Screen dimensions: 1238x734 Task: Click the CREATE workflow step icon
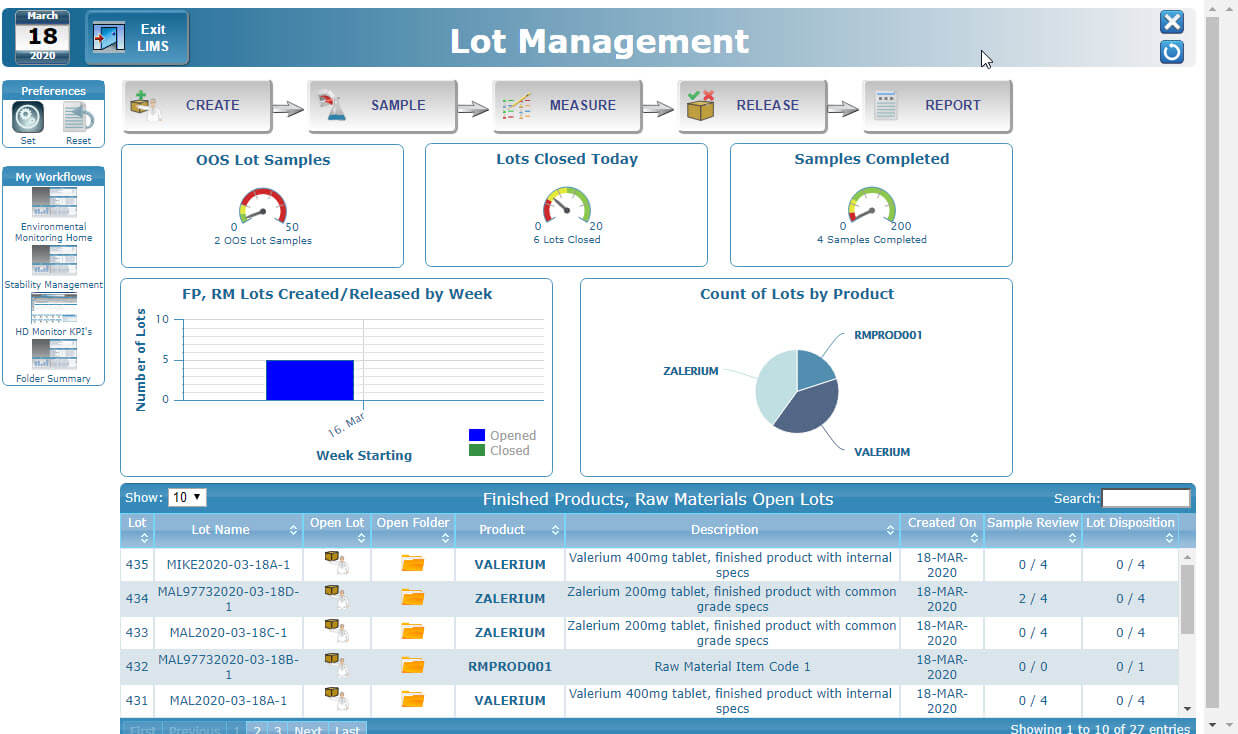click(146, 104)
